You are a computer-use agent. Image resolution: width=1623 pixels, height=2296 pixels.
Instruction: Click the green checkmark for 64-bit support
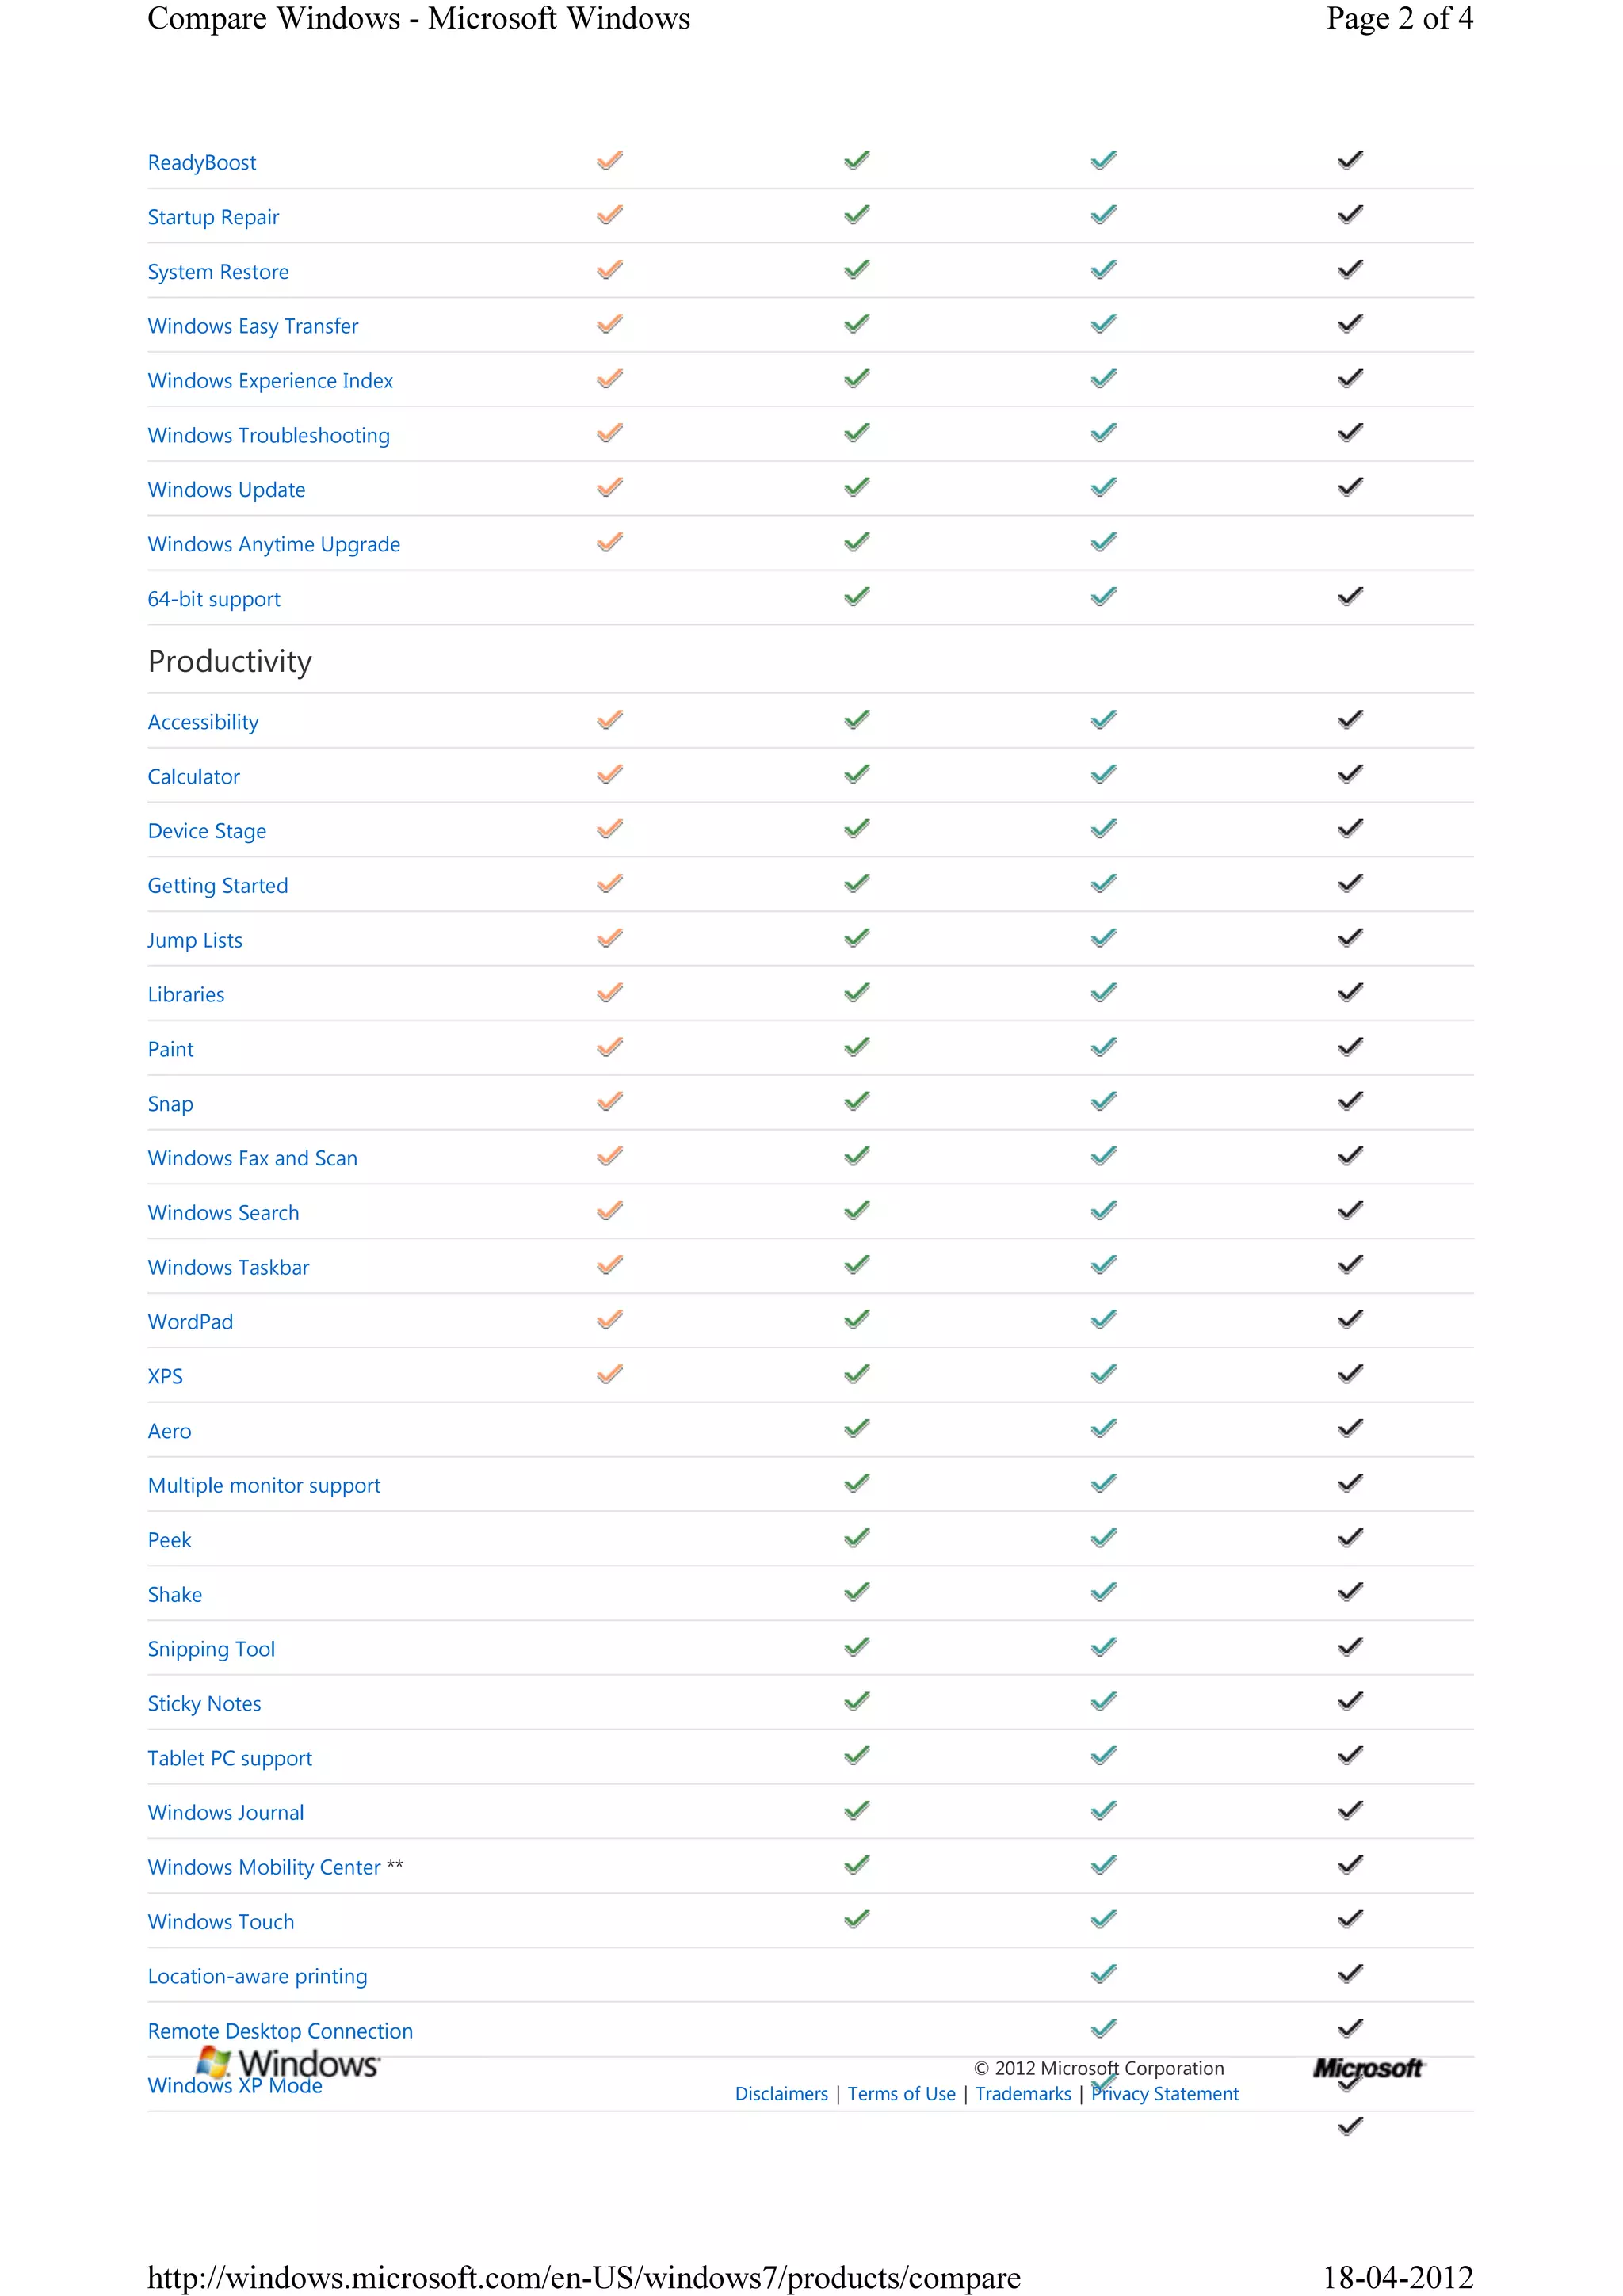856,597
